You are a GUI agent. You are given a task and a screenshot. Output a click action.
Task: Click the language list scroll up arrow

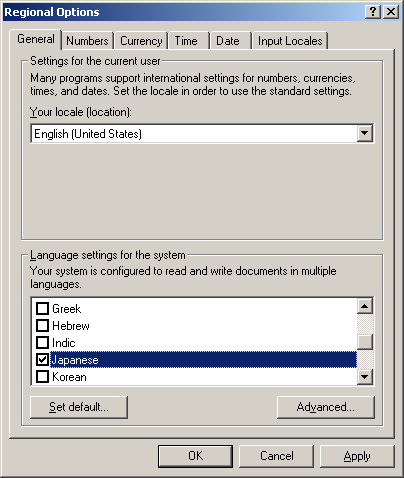[x=365, y=306]
